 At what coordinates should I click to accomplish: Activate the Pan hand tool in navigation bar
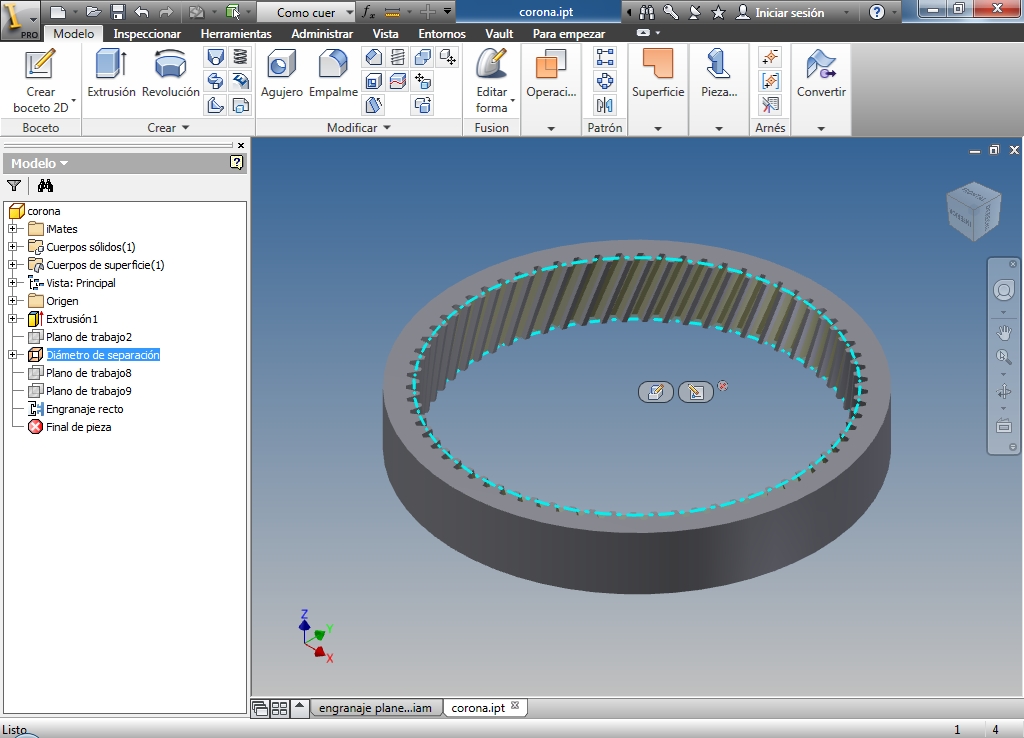point(1003,332)
